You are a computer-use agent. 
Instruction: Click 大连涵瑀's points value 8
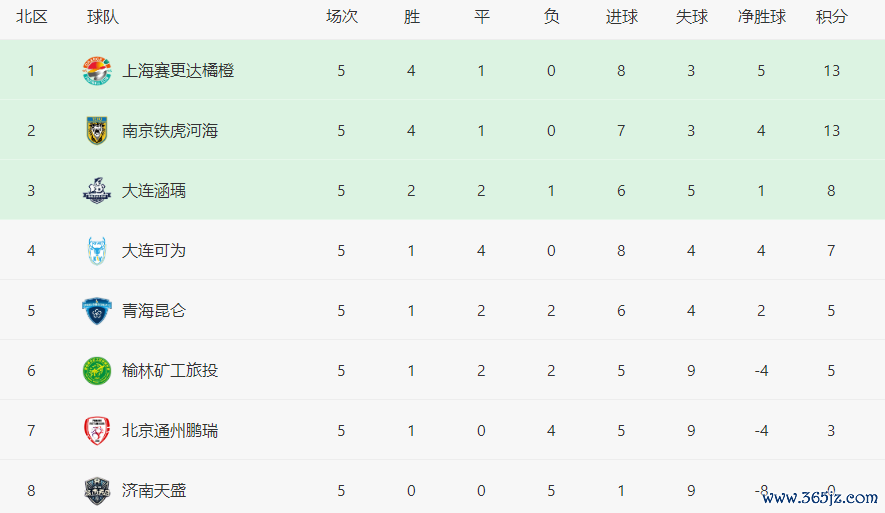point(831,191)
